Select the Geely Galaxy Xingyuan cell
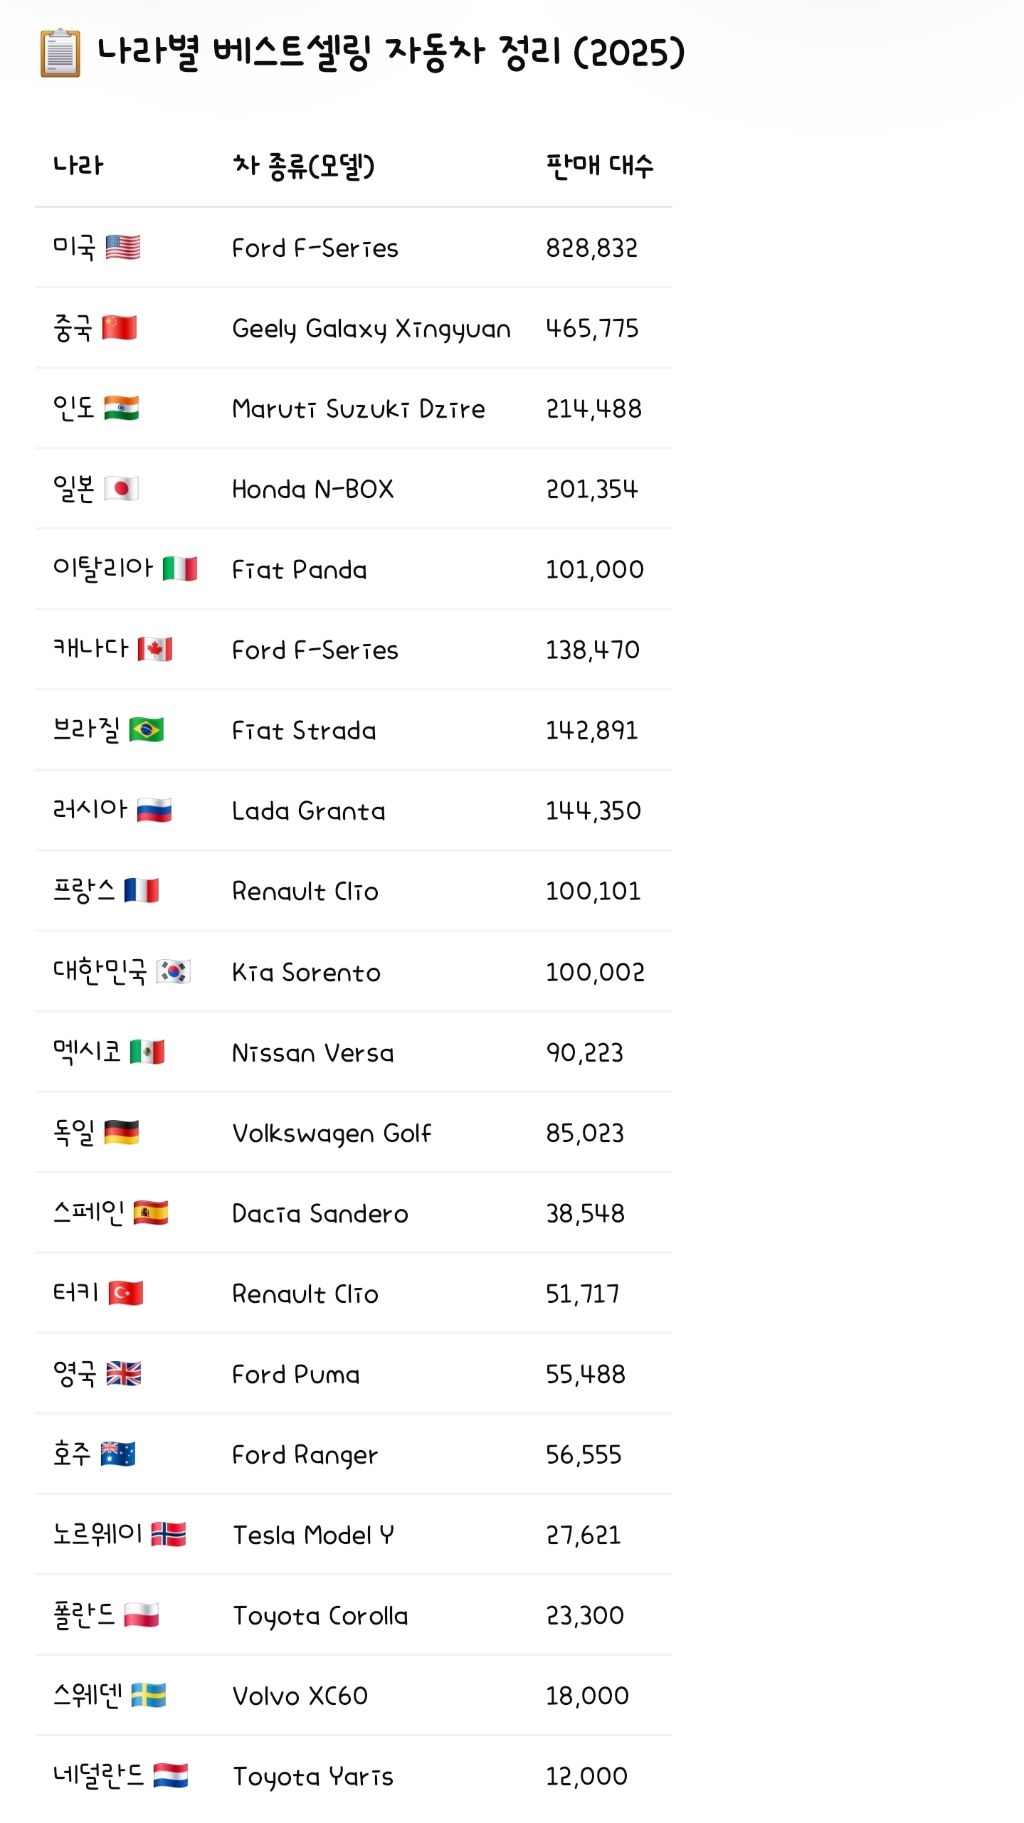This screenshot has width=1024, height=1823. (x=371, y=328)
